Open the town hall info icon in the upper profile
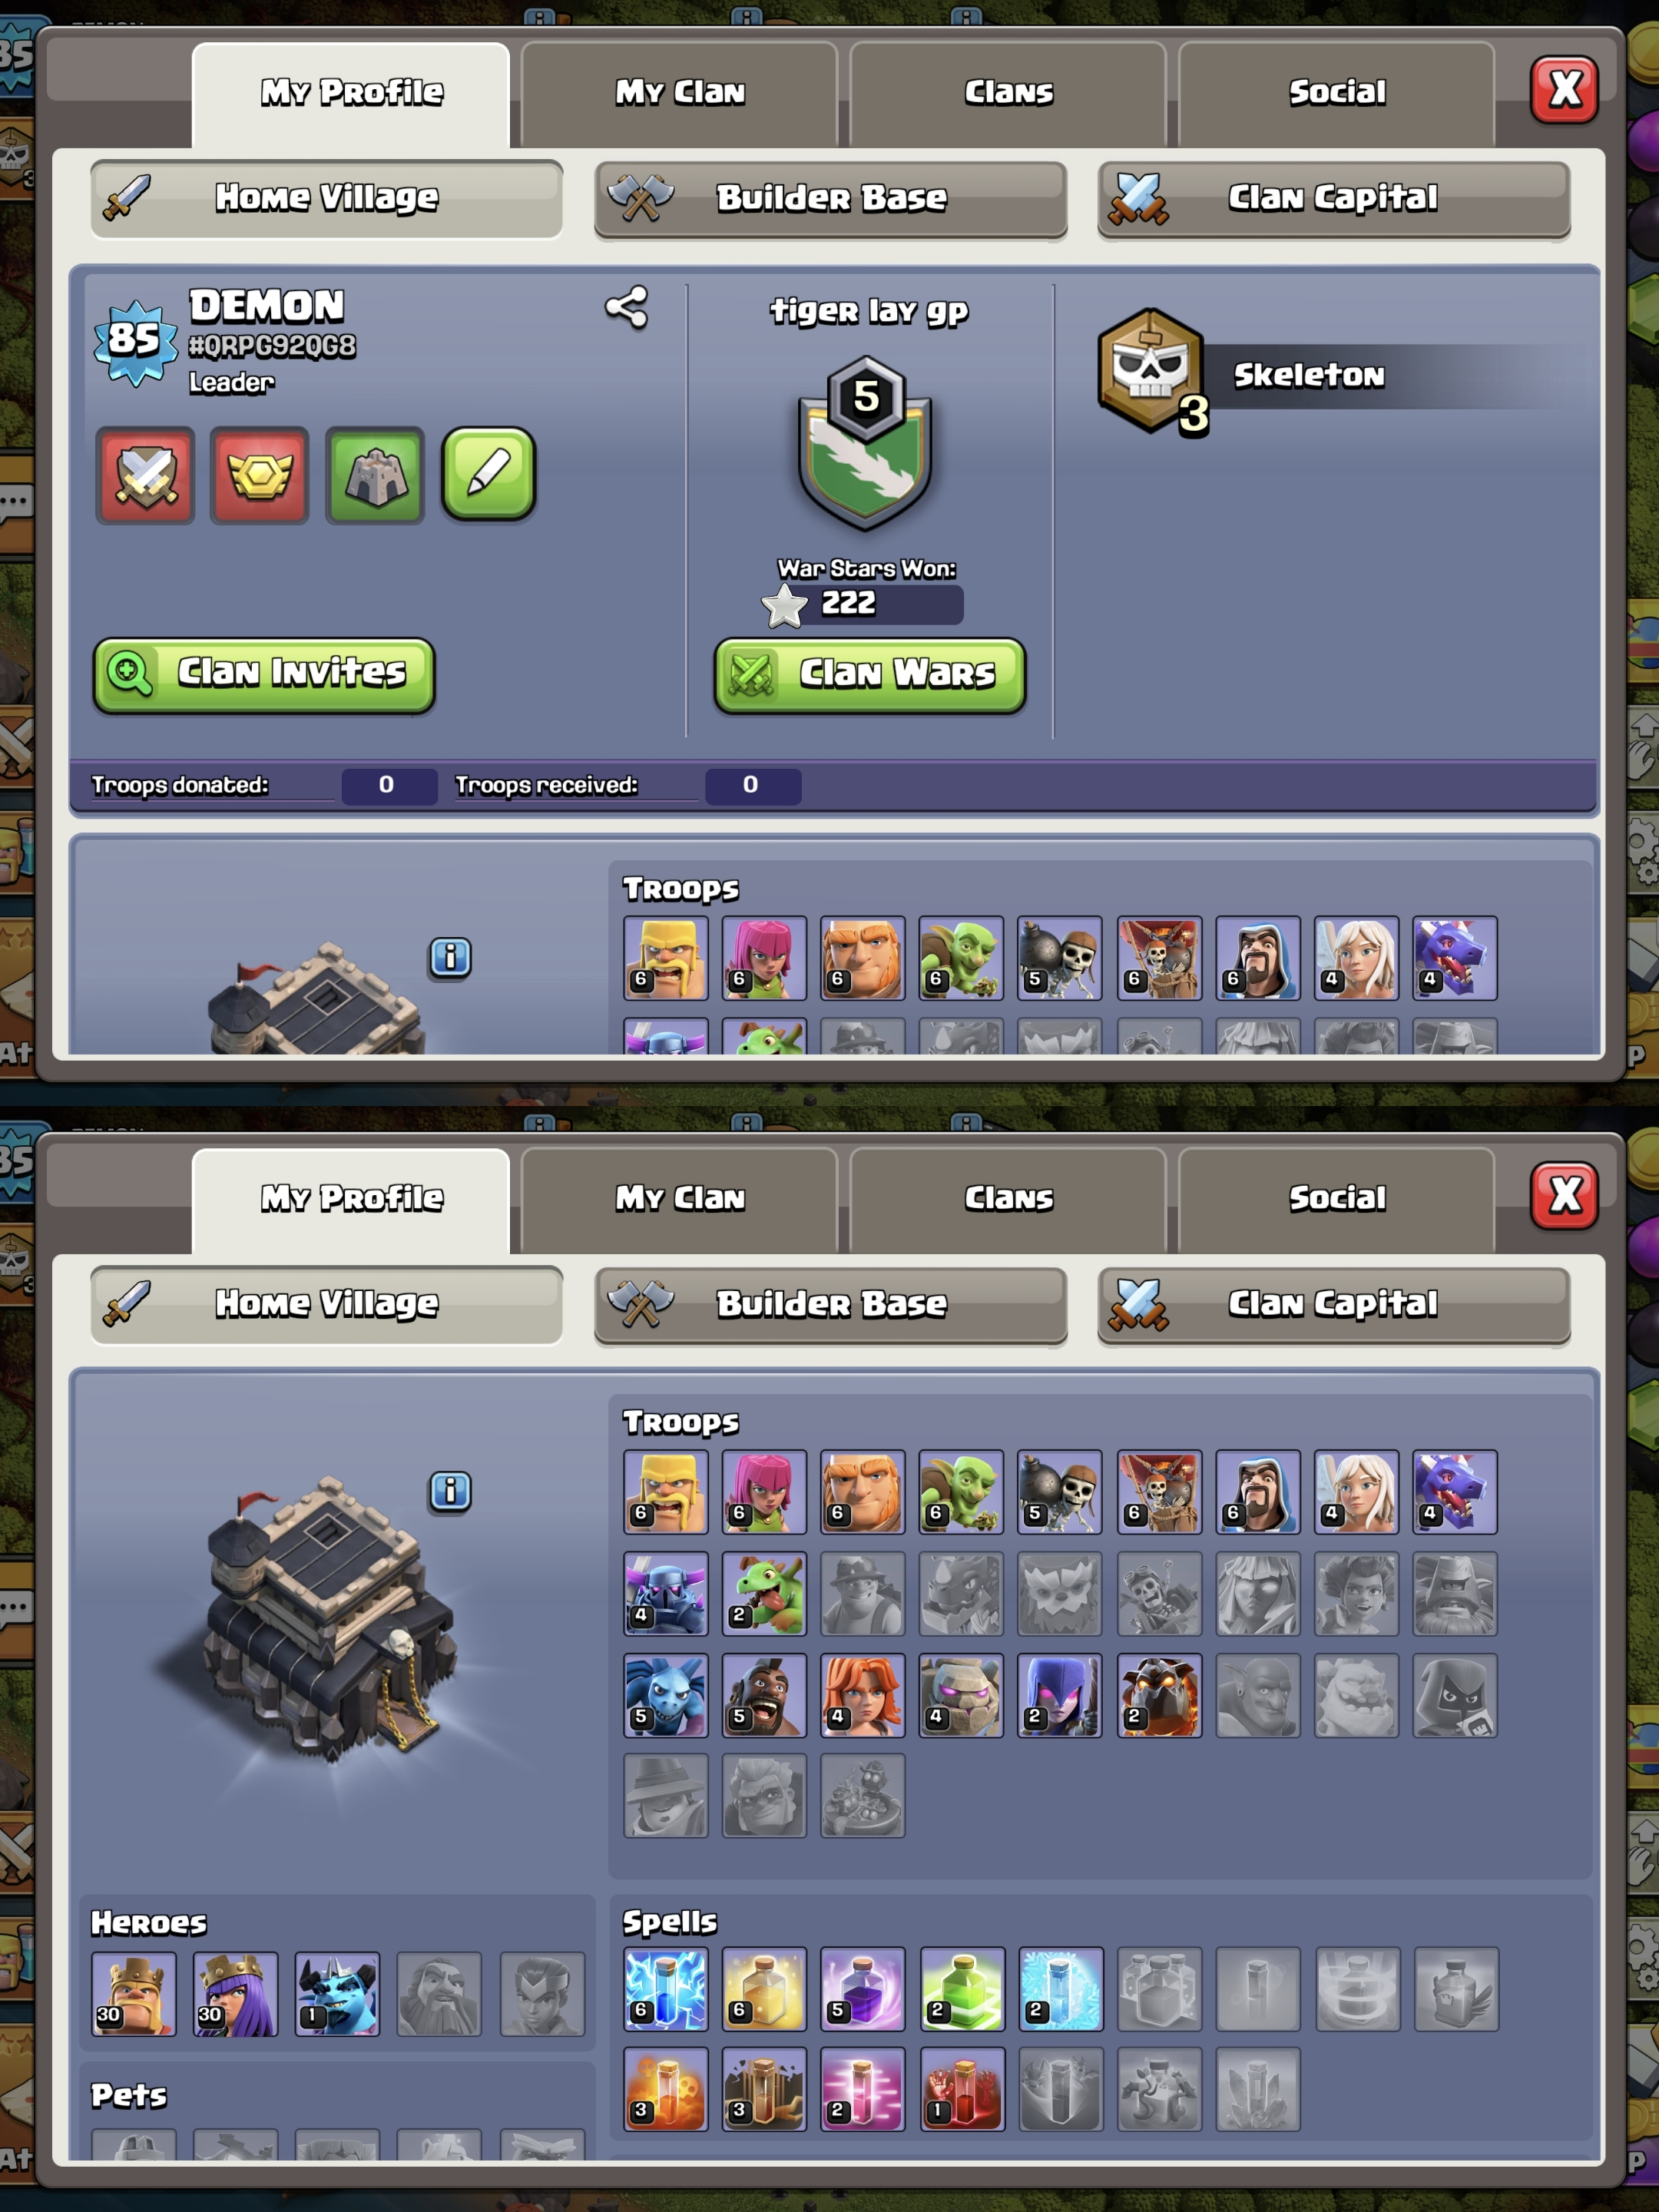Image resolution: width=1659 pixels, height=2212 pixels. pos(450,958)
